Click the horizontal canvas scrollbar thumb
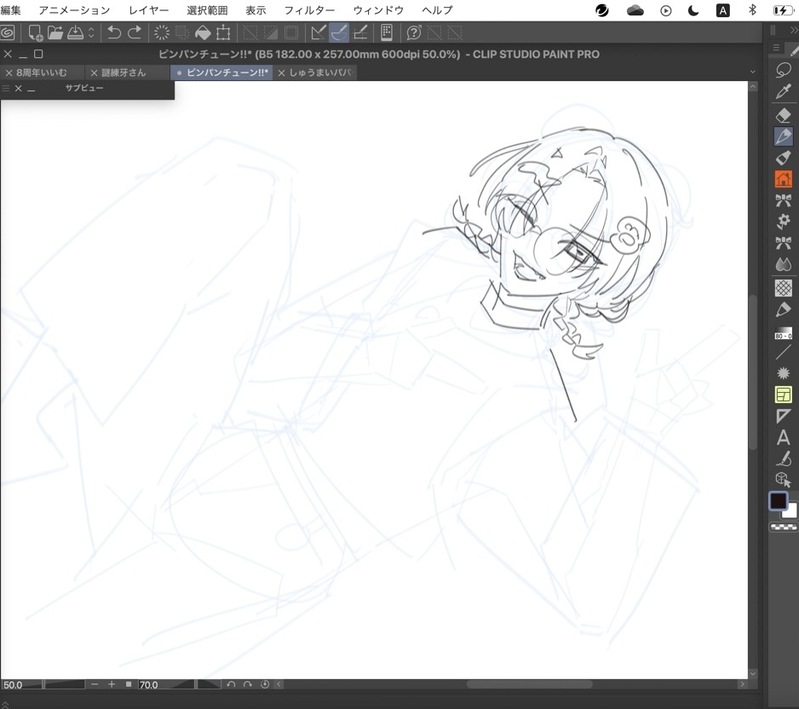Screen dimensions: 799x709 click(x=530, y=684)
